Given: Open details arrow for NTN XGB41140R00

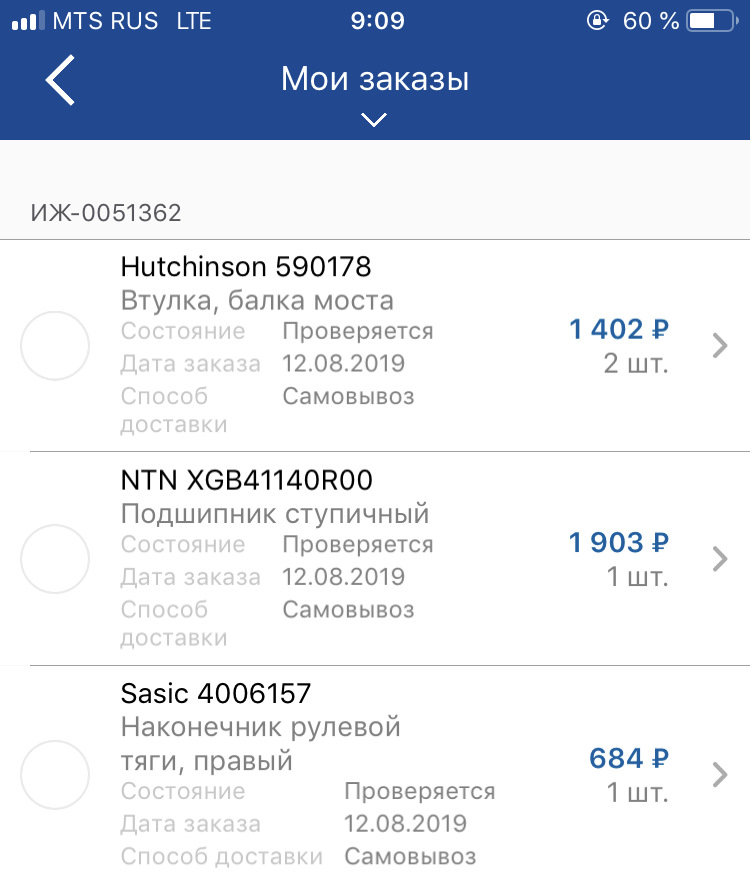Looking at the screenshot, I should point(719,559).
